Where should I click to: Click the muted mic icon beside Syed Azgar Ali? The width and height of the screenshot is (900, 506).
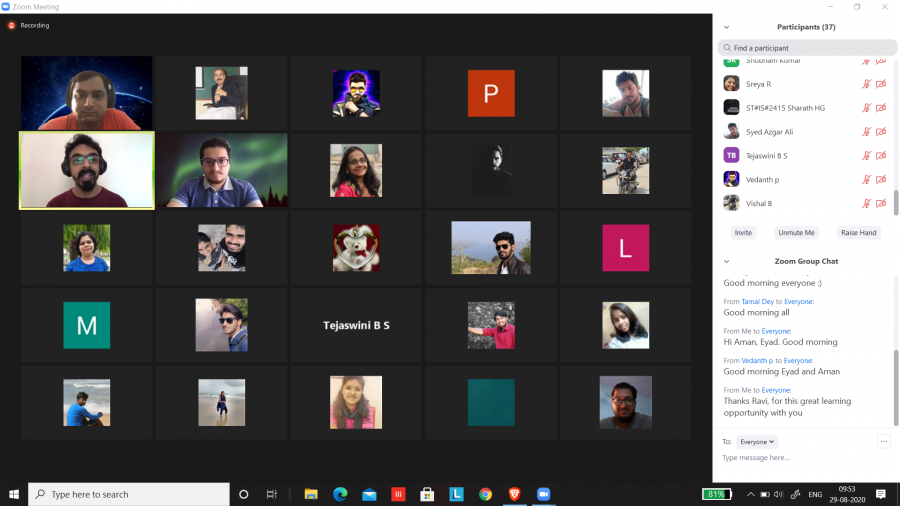pos(867,132)
